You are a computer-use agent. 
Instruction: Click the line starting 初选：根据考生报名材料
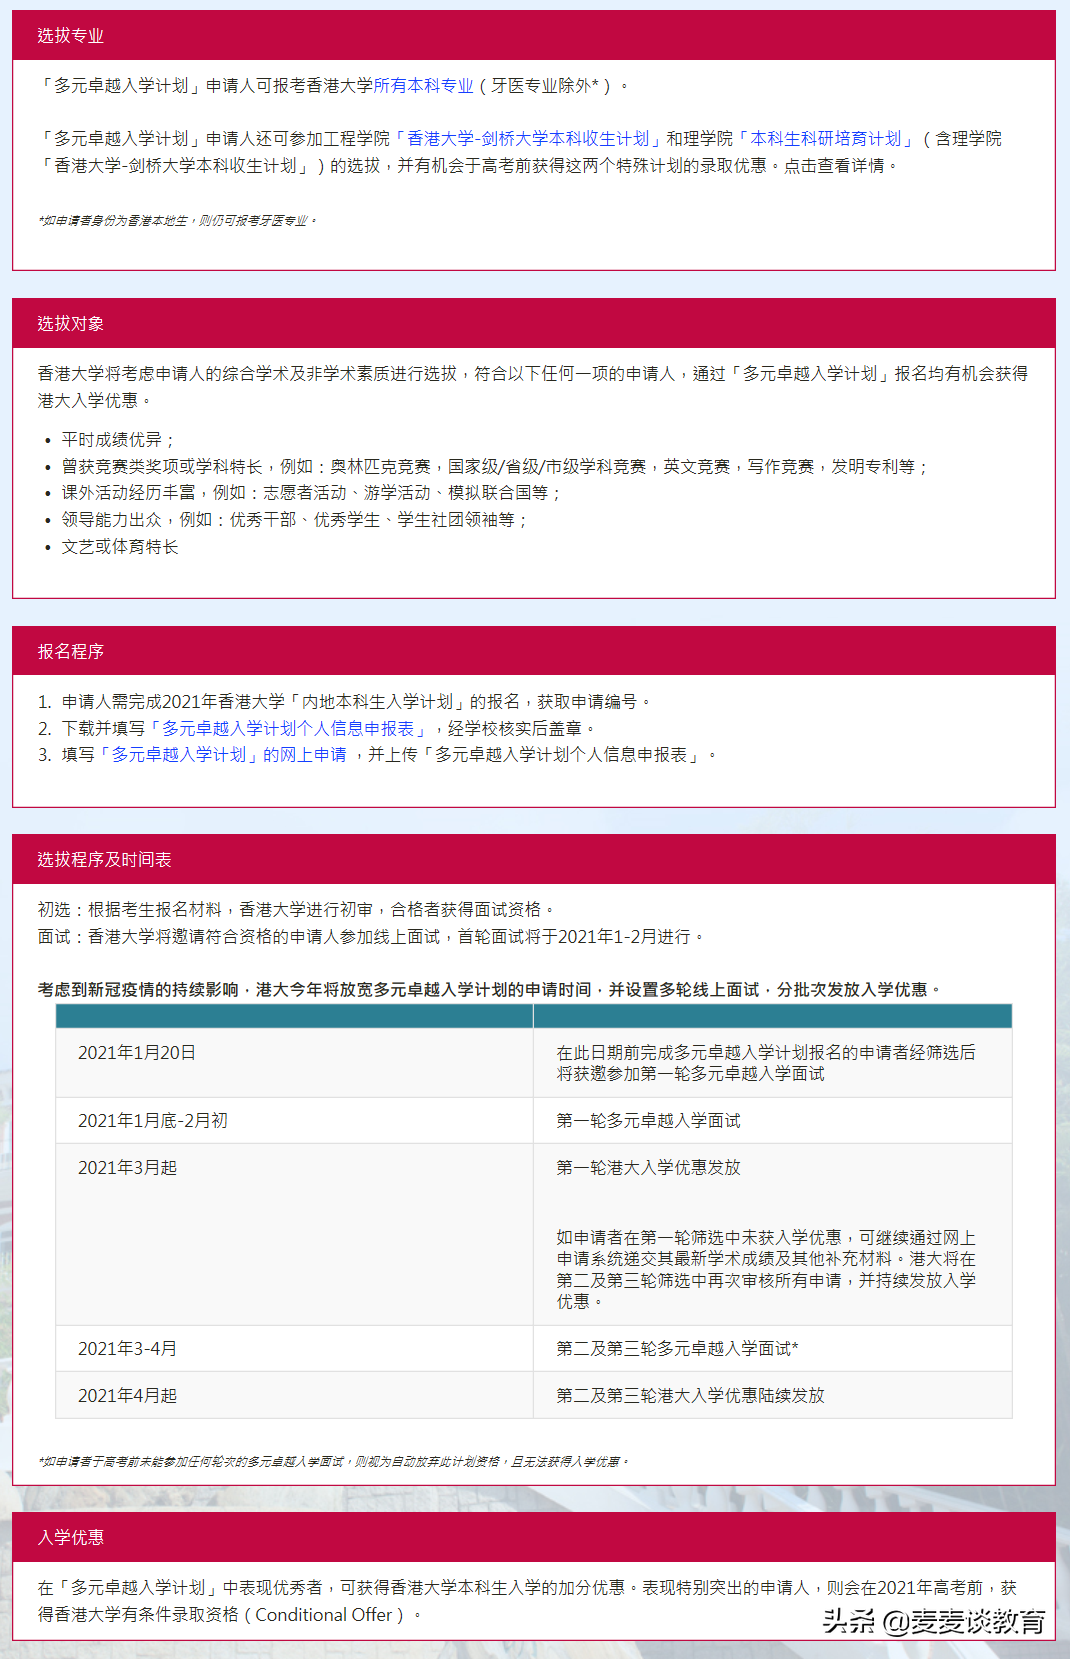[296, 910]
